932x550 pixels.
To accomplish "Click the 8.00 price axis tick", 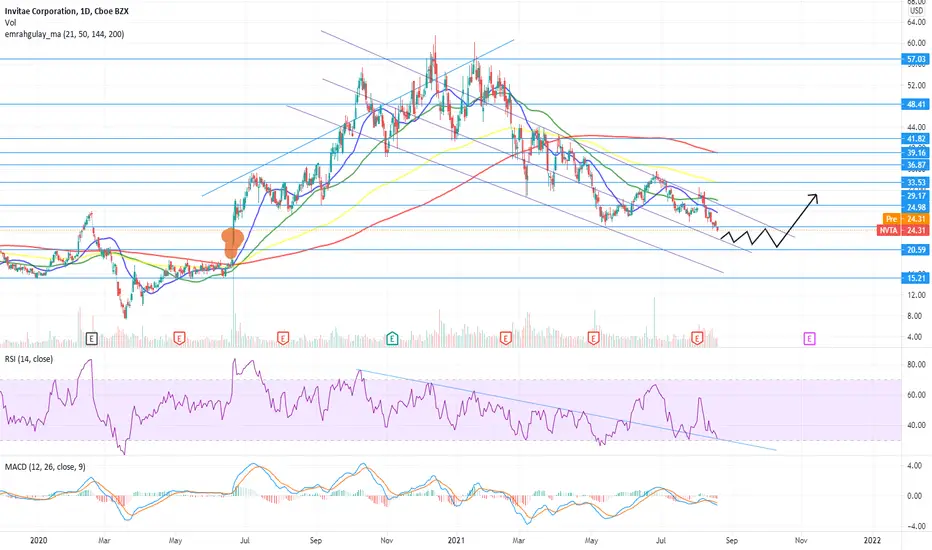I will click(916, 316).
